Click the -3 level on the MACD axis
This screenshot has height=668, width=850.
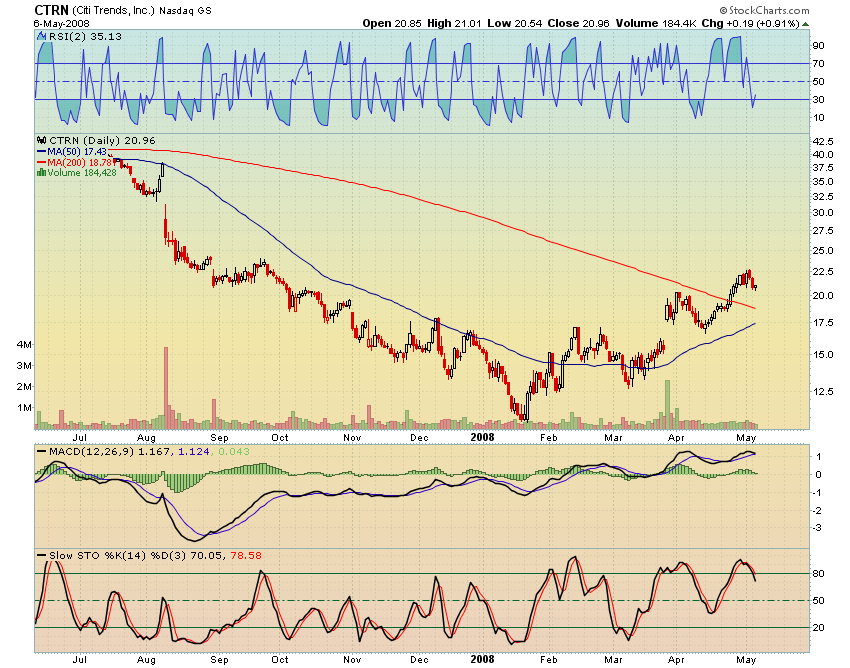[x=818, y=528]
